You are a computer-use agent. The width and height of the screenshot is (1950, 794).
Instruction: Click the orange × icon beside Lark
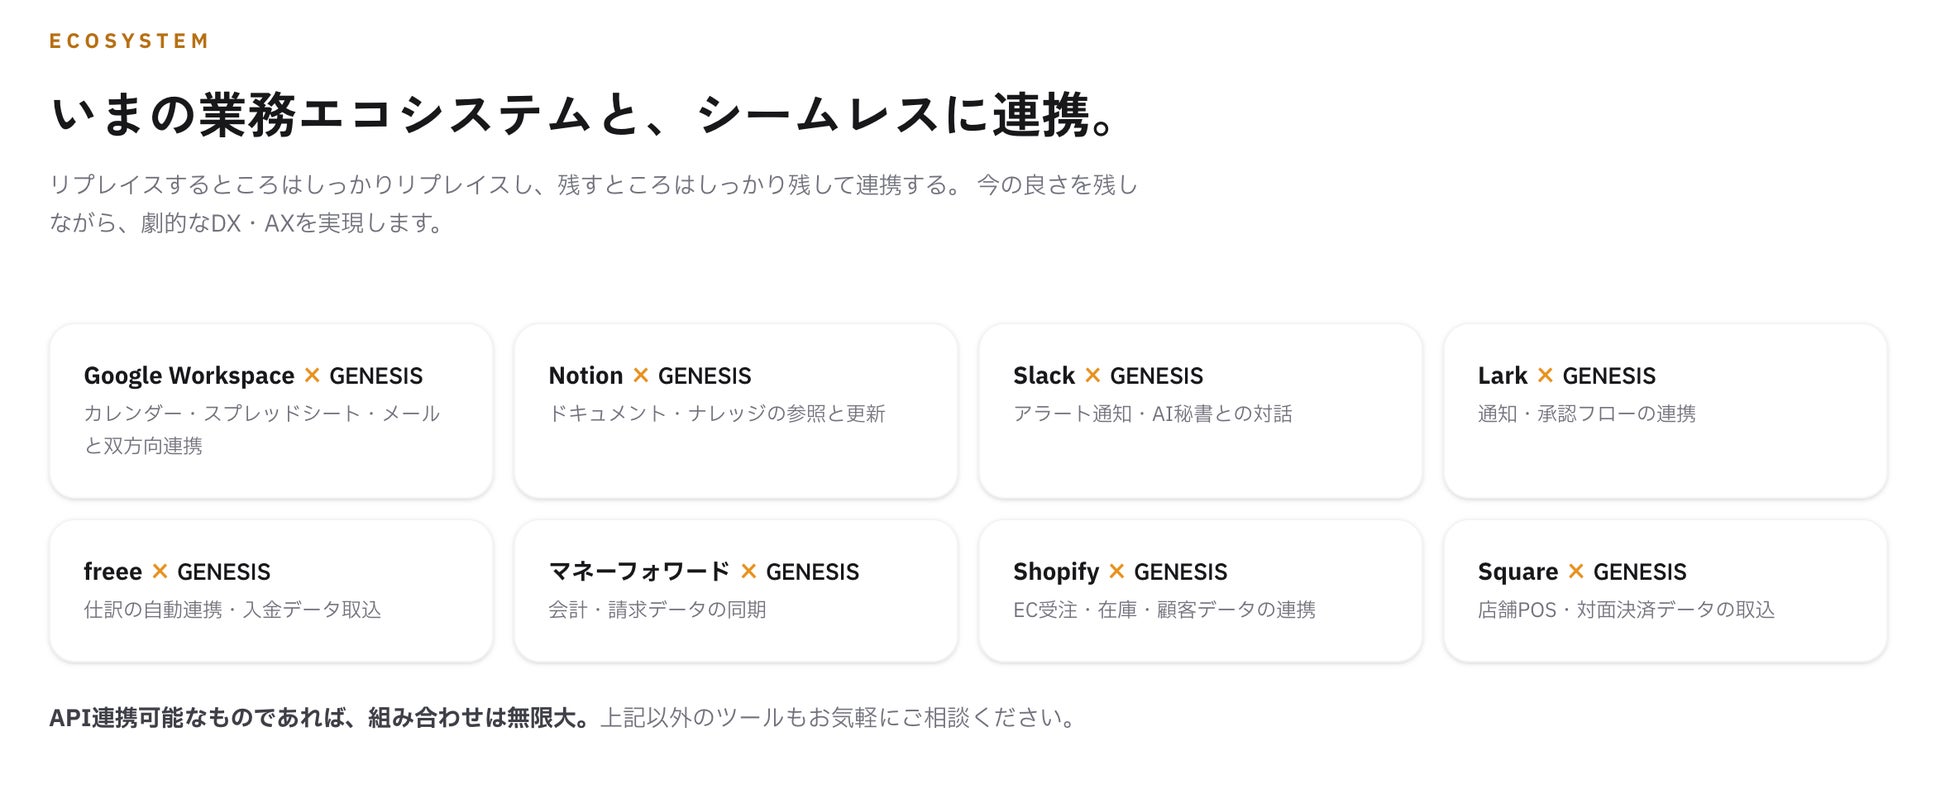point(1545,376)
